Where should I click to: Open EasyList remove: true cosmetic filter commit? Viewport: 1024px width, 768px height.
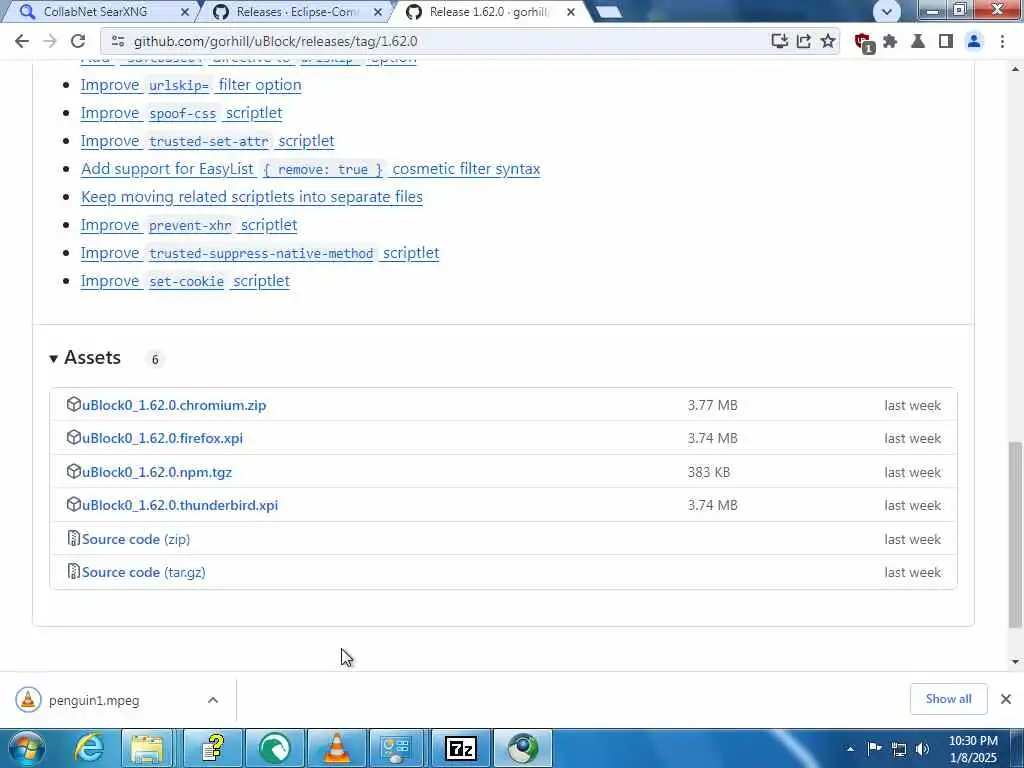click(310, 169)
